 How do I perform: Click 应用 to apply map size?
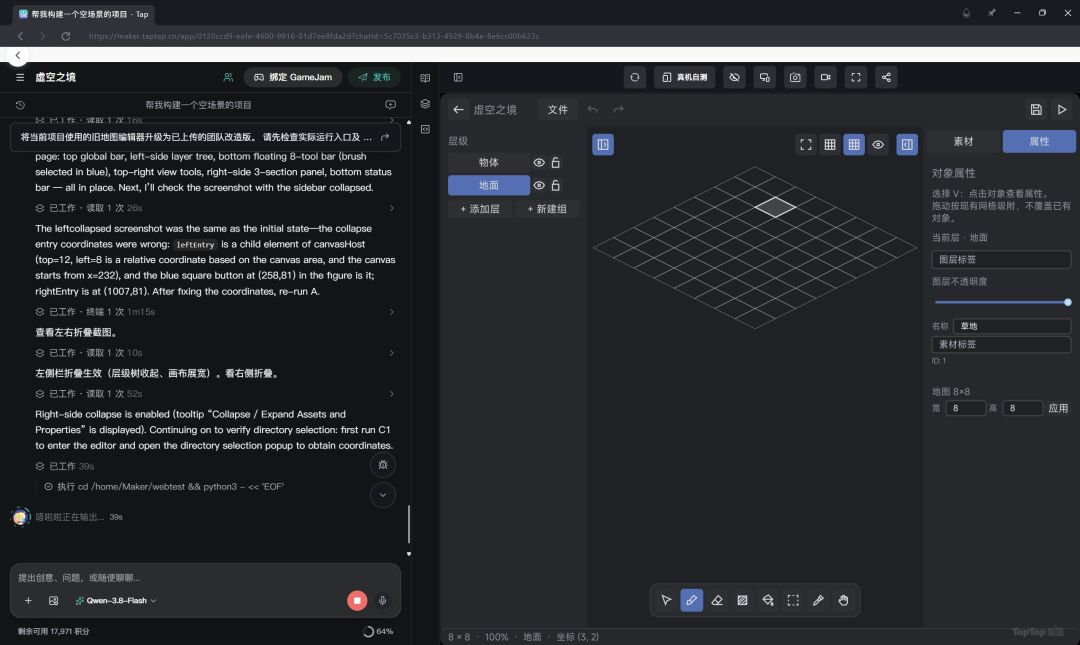[1058, 408]
